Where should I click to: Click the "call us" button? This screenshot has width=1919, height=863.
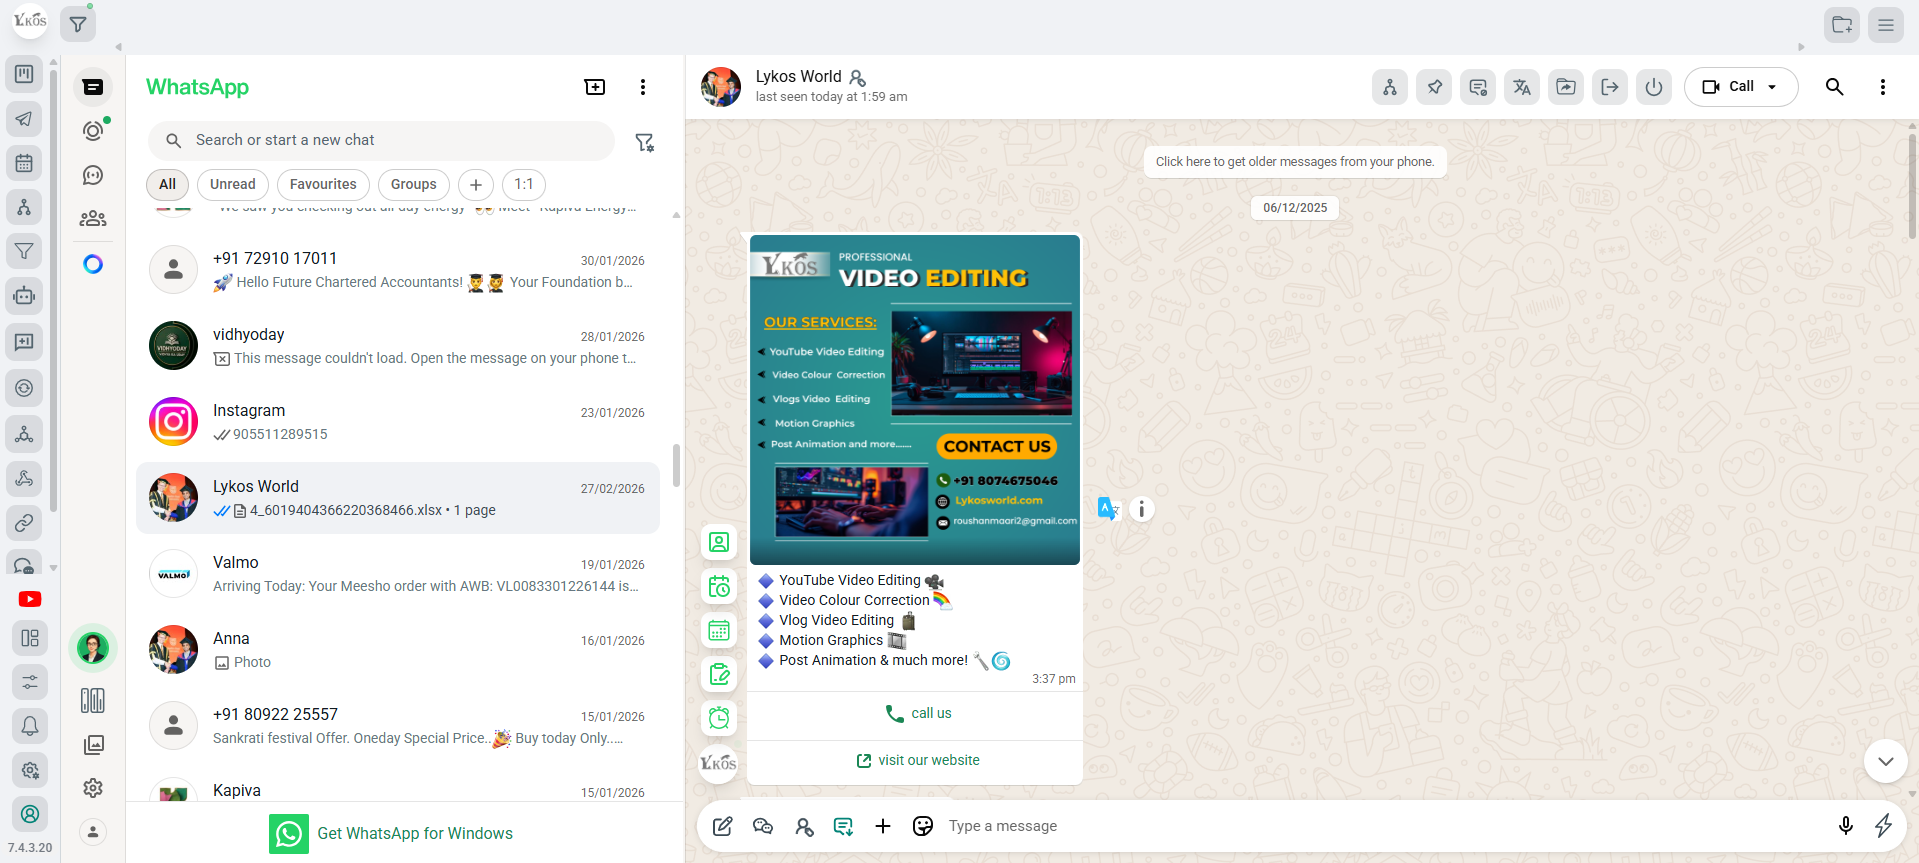917,713
